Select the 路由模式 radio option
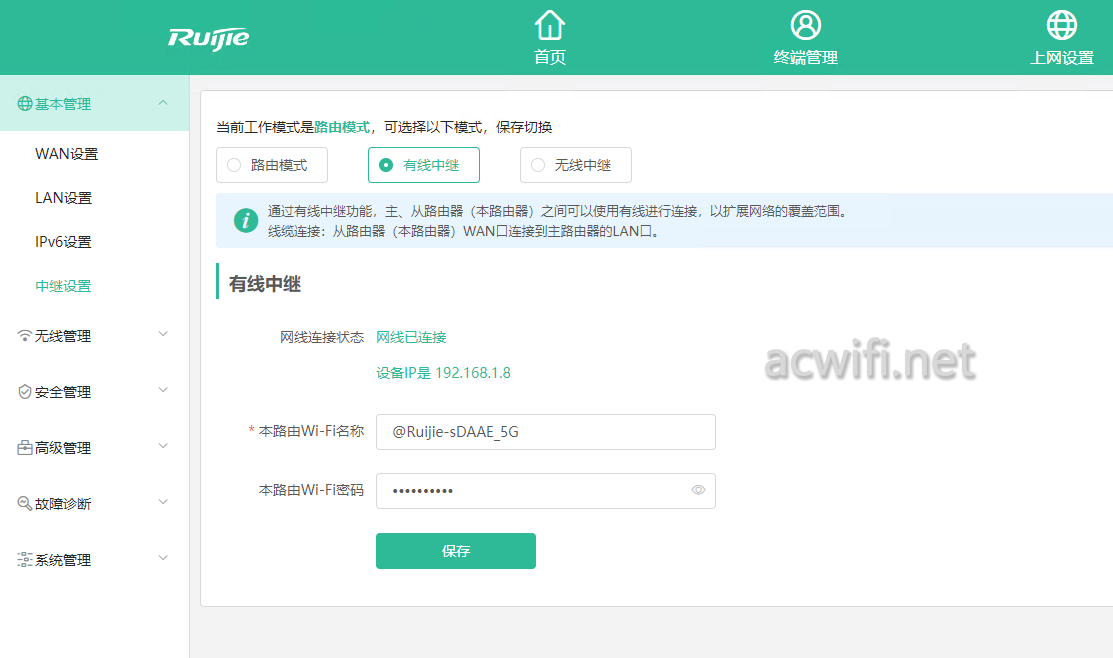The height and width of the screenshot is (658, 1113). coord(271,165)
